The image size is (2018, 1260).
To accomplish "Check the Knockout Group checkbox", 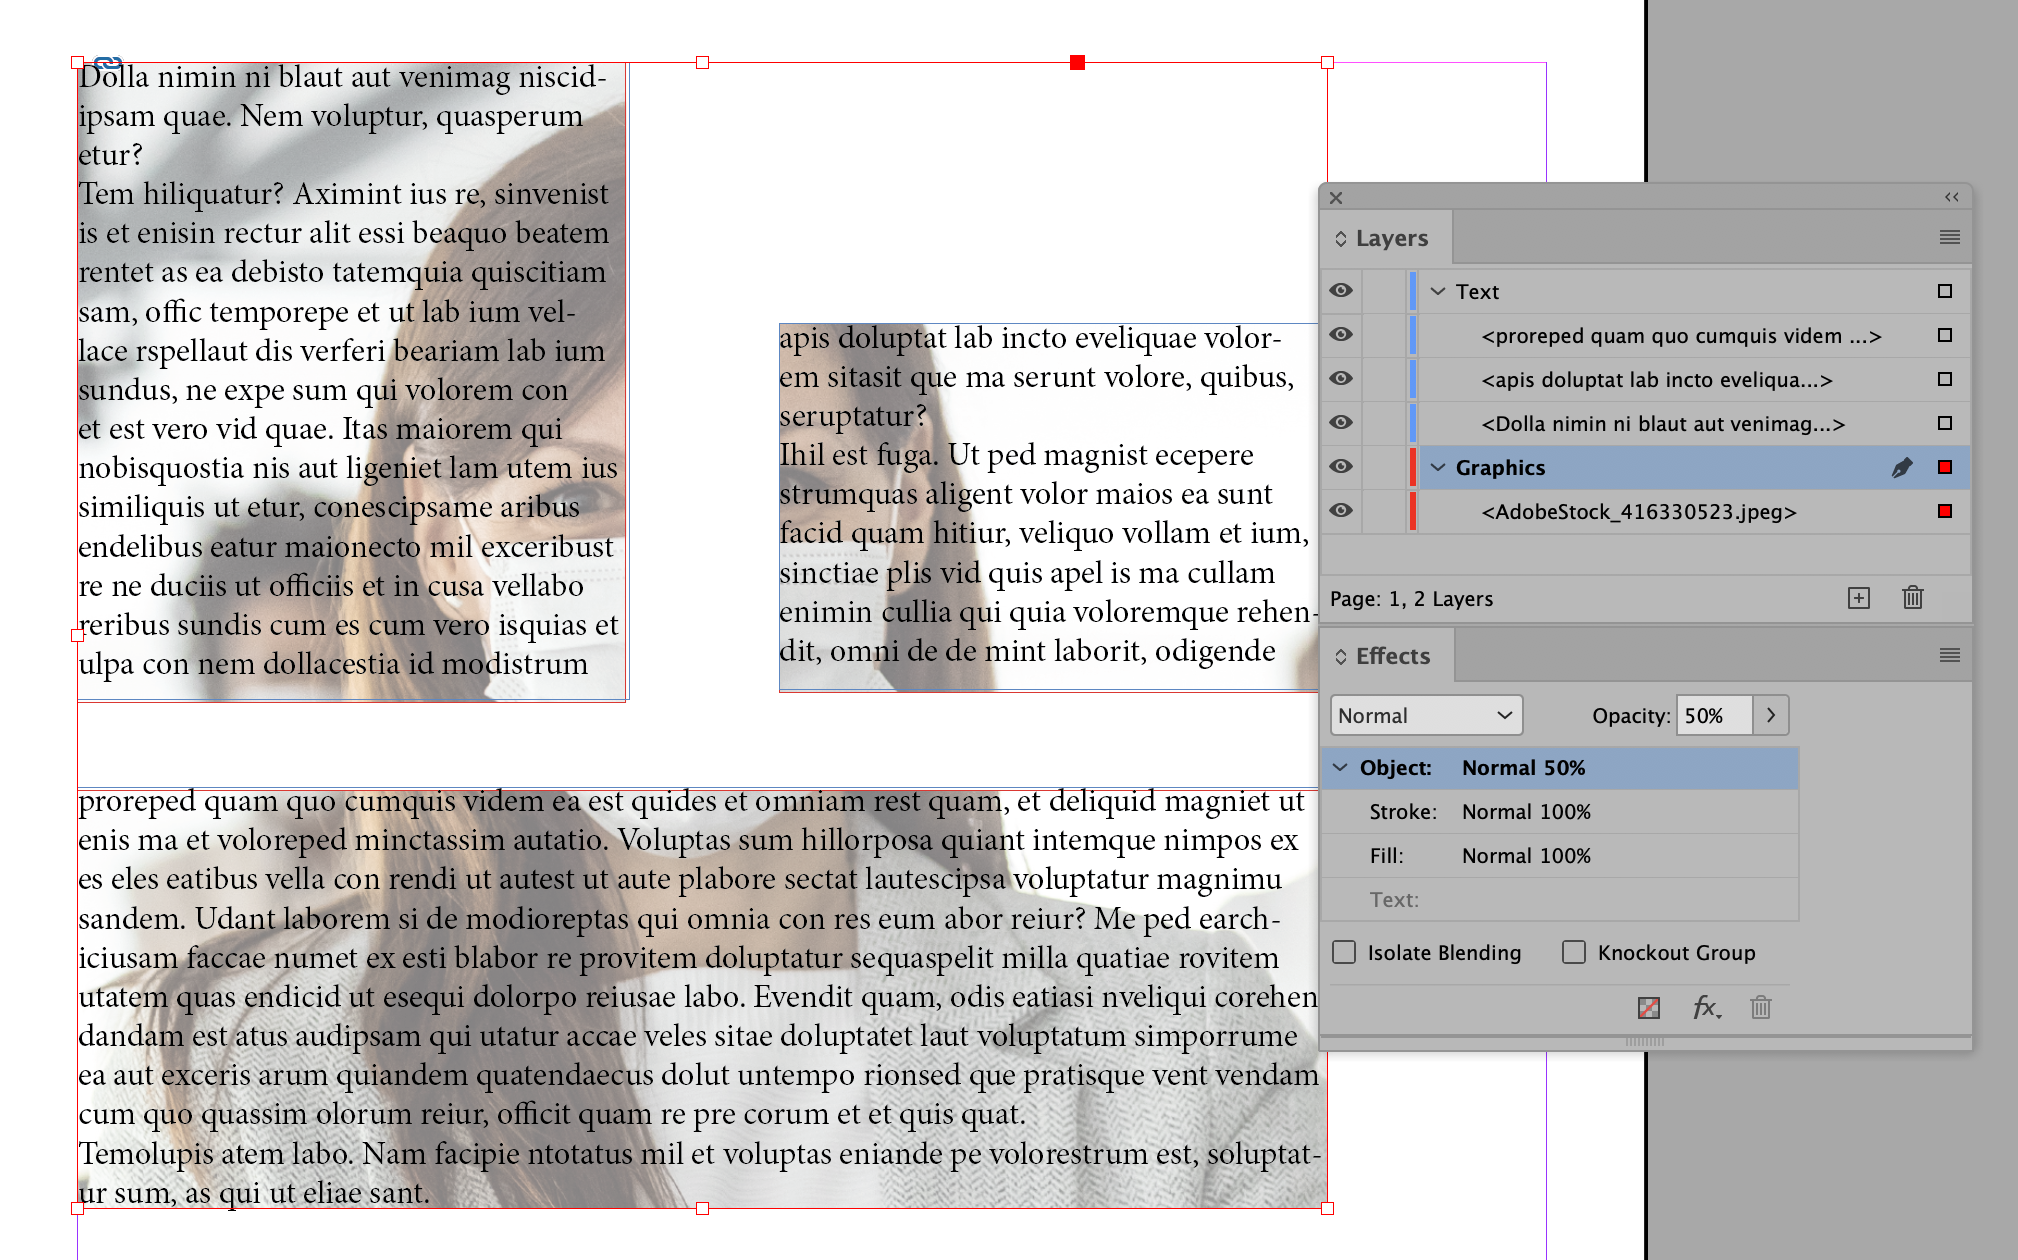I will [x=1574, y=952].
